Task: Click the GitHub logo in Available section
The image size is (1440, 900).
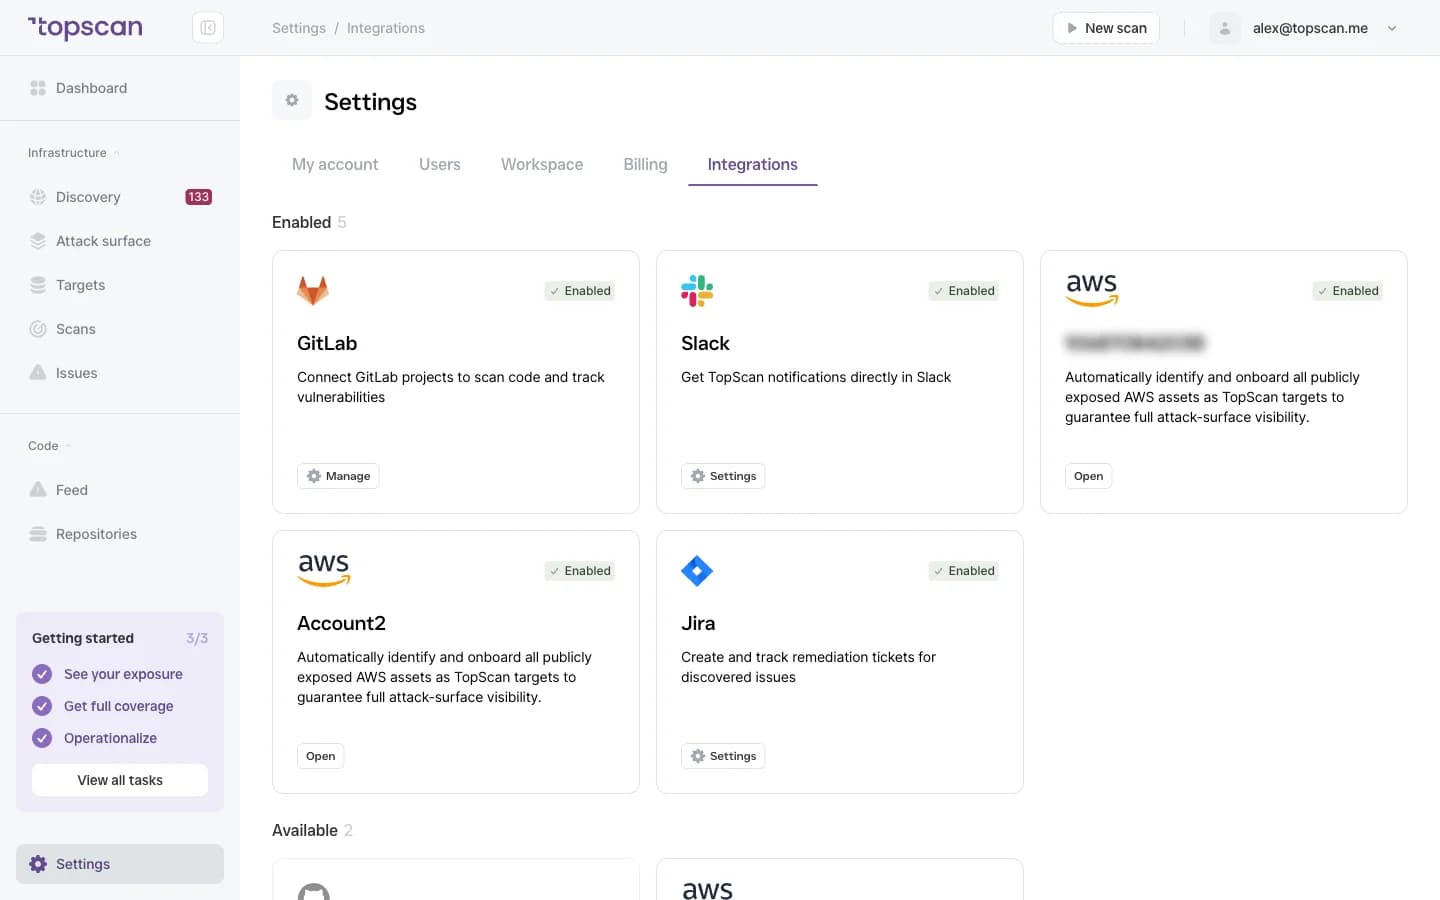Action: 314,892
